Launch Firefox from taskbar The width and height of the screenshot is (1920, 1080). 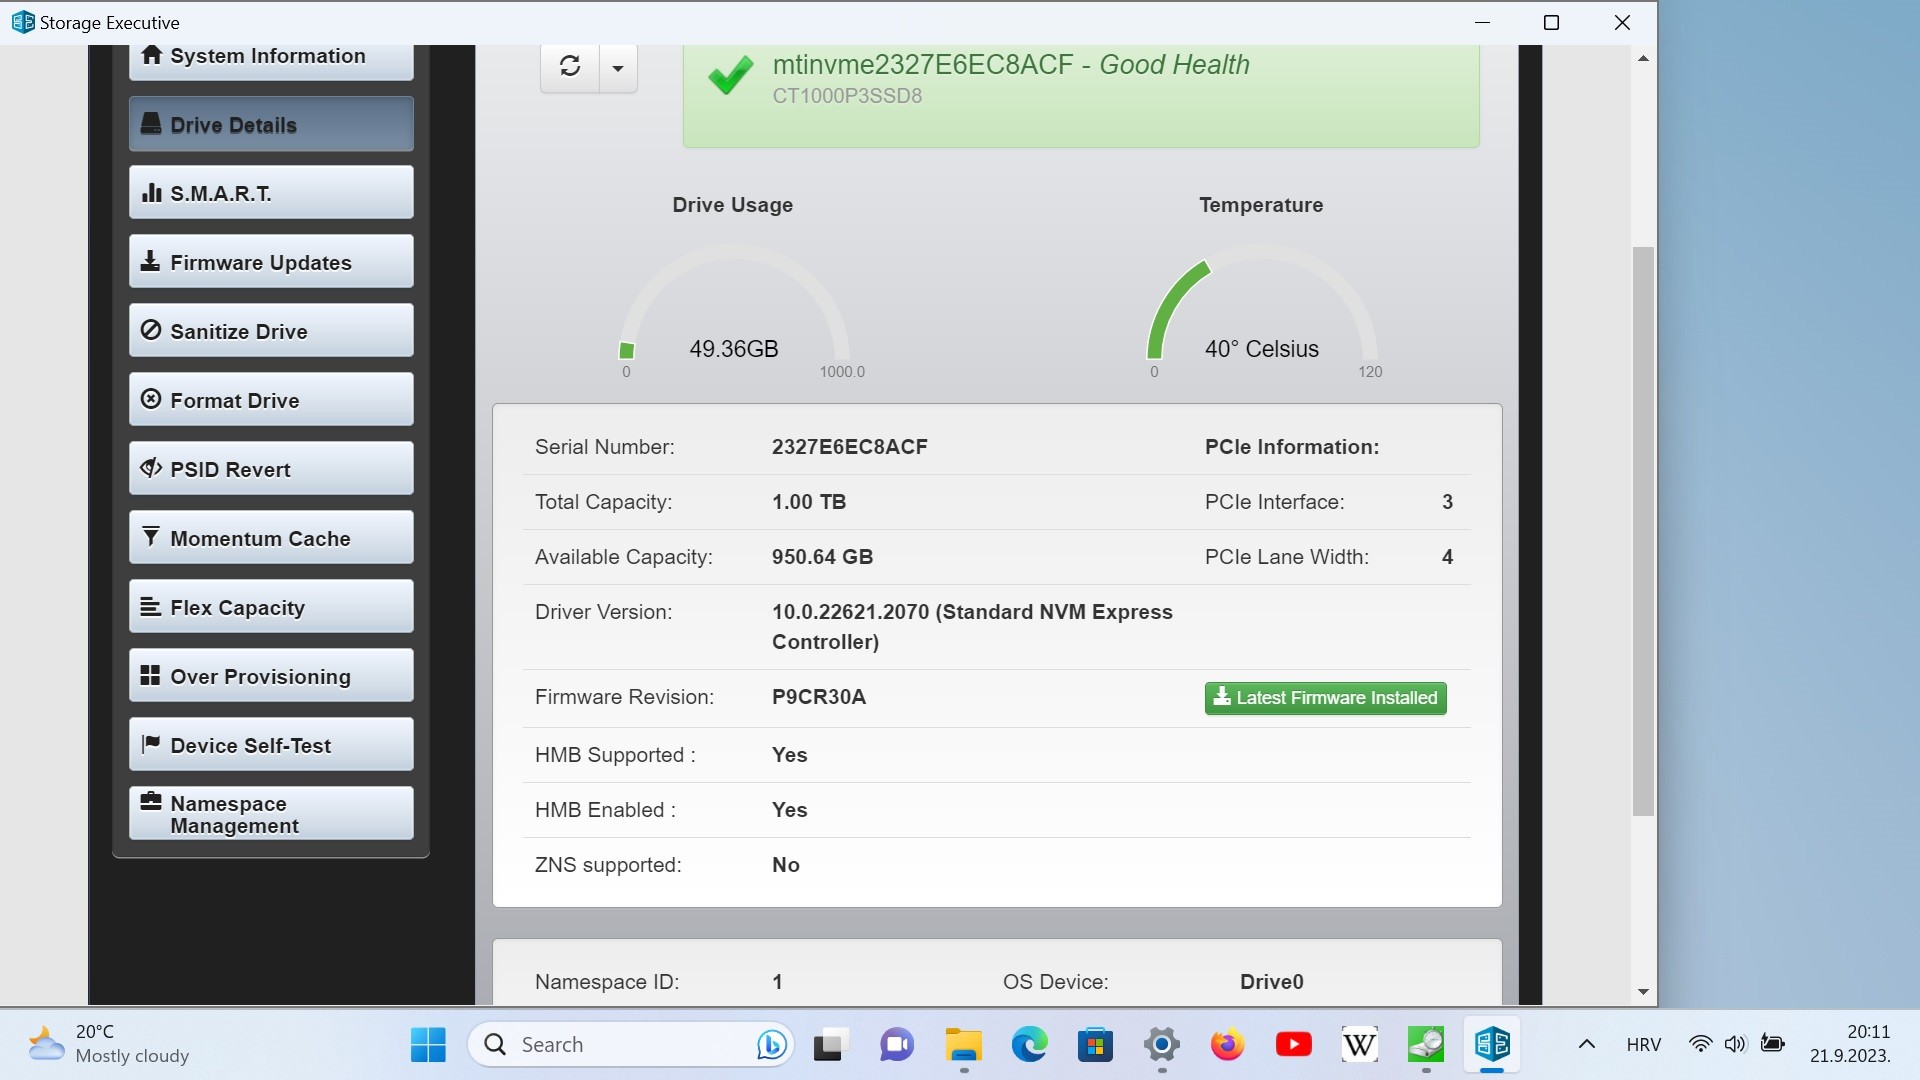[x=1227, y=1045]
